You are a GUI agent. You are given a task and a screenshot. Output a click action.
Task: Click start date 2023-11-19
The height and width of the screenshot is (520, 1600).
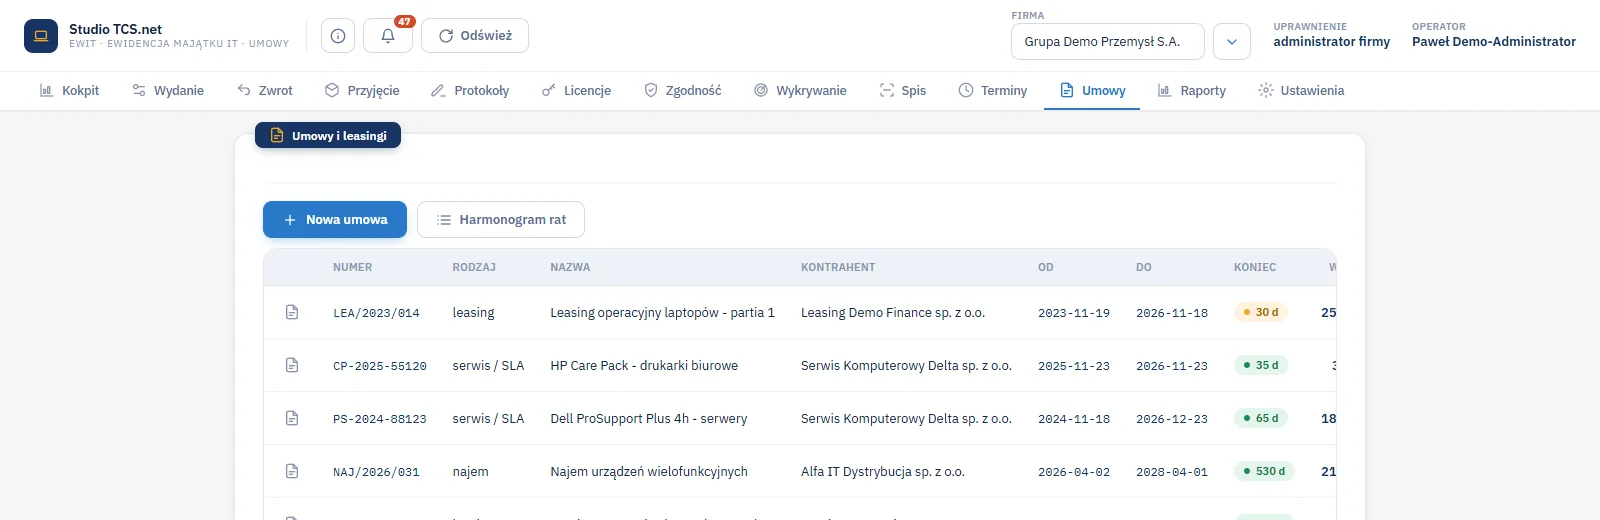[1074, 313]
